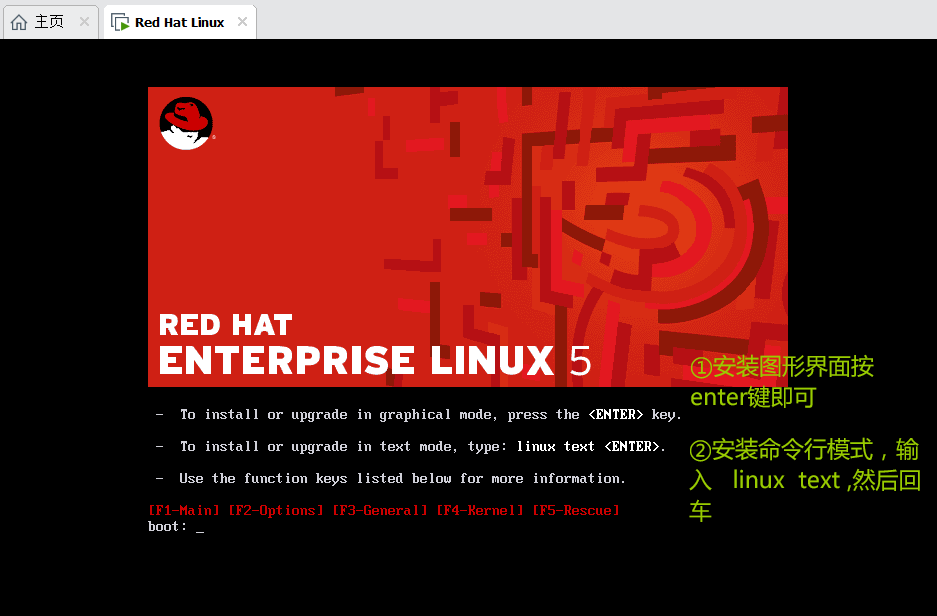Close the Red Hat Linux tab
The image size is (937, 616).
242,22
